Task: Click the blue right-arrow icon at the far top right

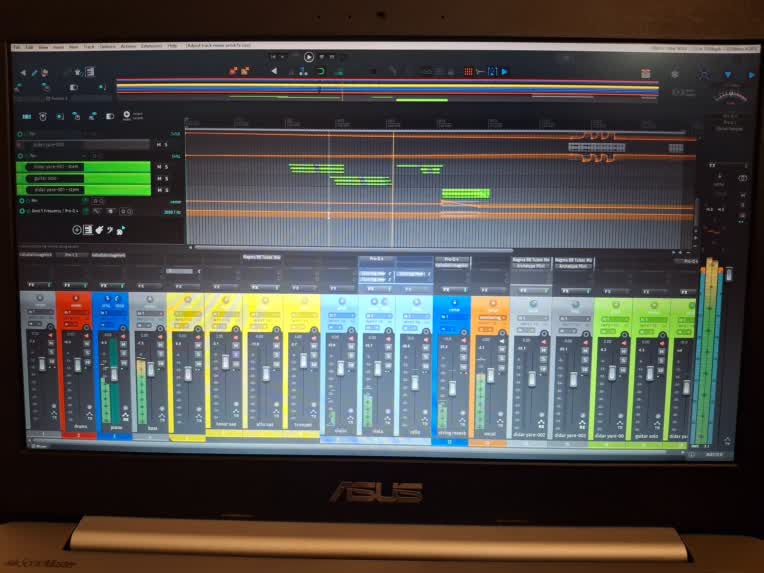Action: (751, 75)
